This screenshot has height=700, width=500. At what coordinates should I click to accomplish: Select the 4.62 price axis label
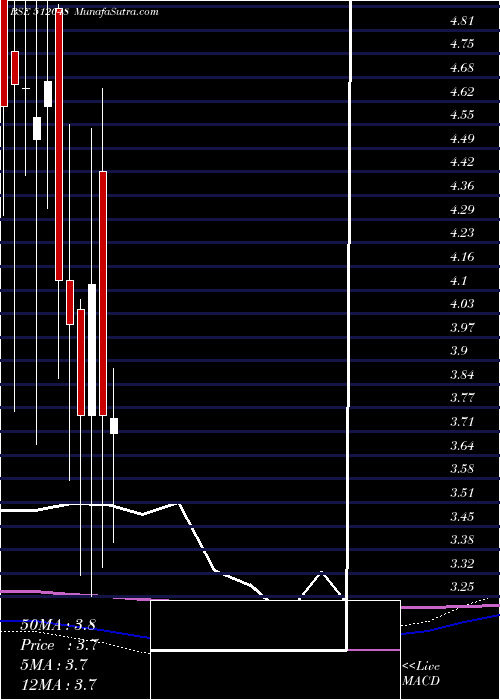click(x=462, y=92)
